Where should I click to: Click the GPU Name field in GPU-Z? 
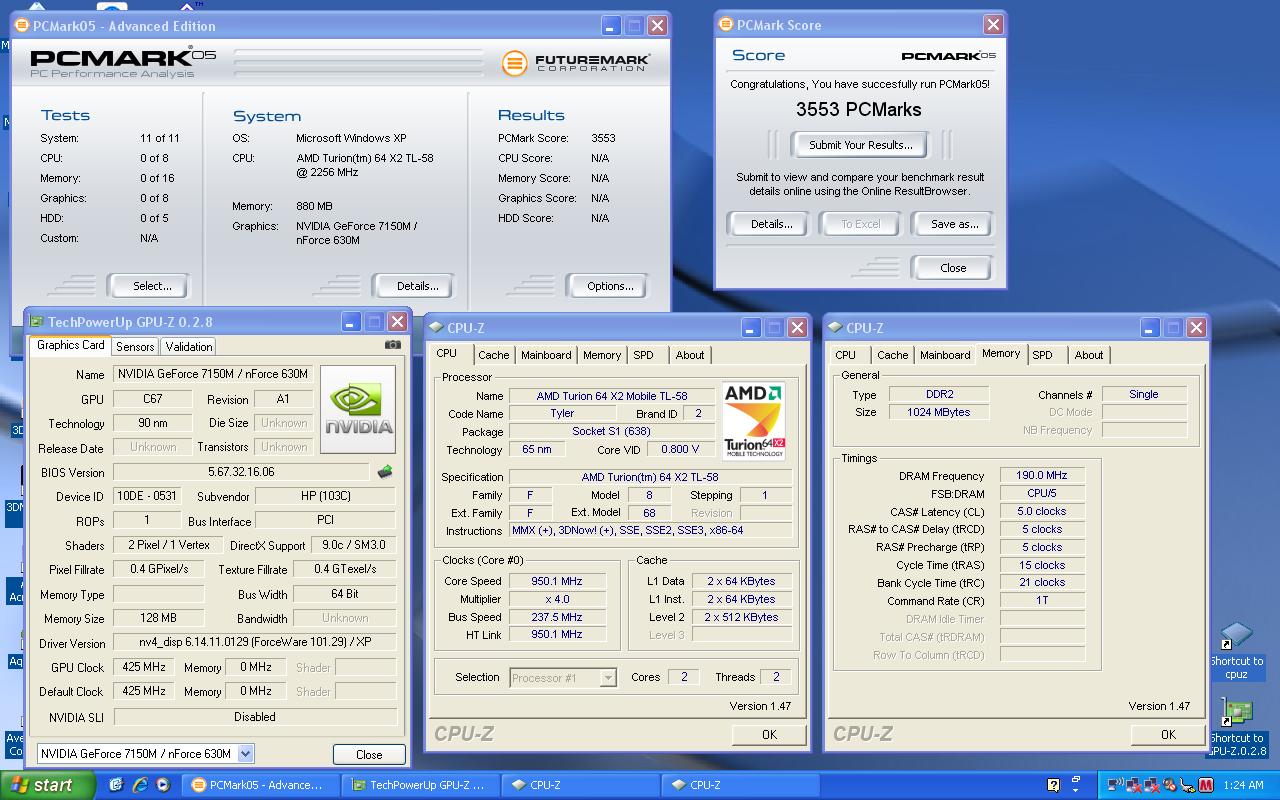pyautogui.click(x=213, y=374)
